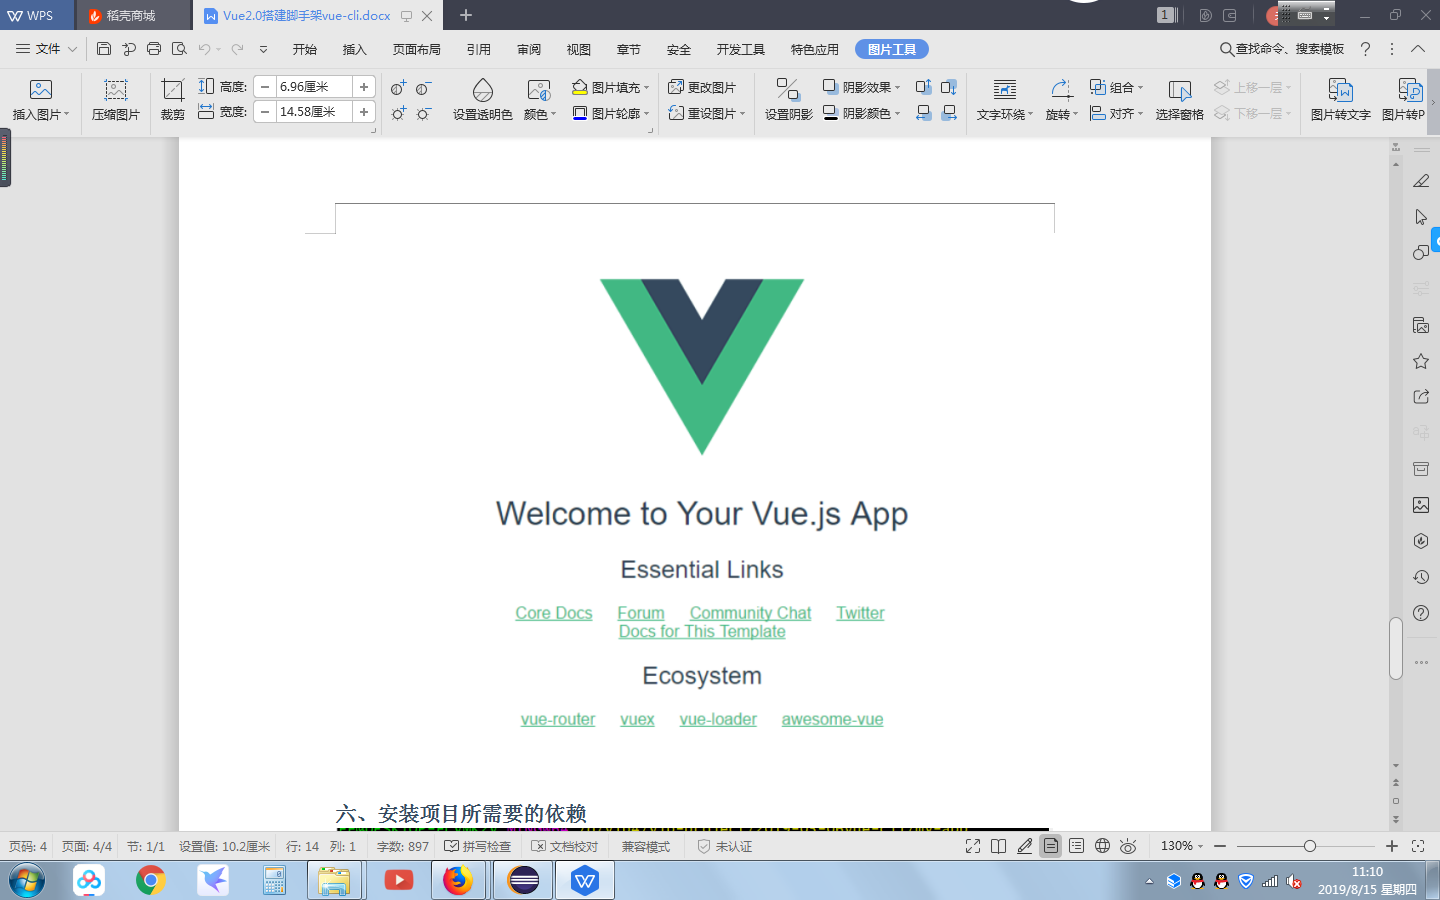Image resolution: width=1440 pixels, height=900 pixels.
Task: Click the 高度 height value input field
Action: pos(314,87)
